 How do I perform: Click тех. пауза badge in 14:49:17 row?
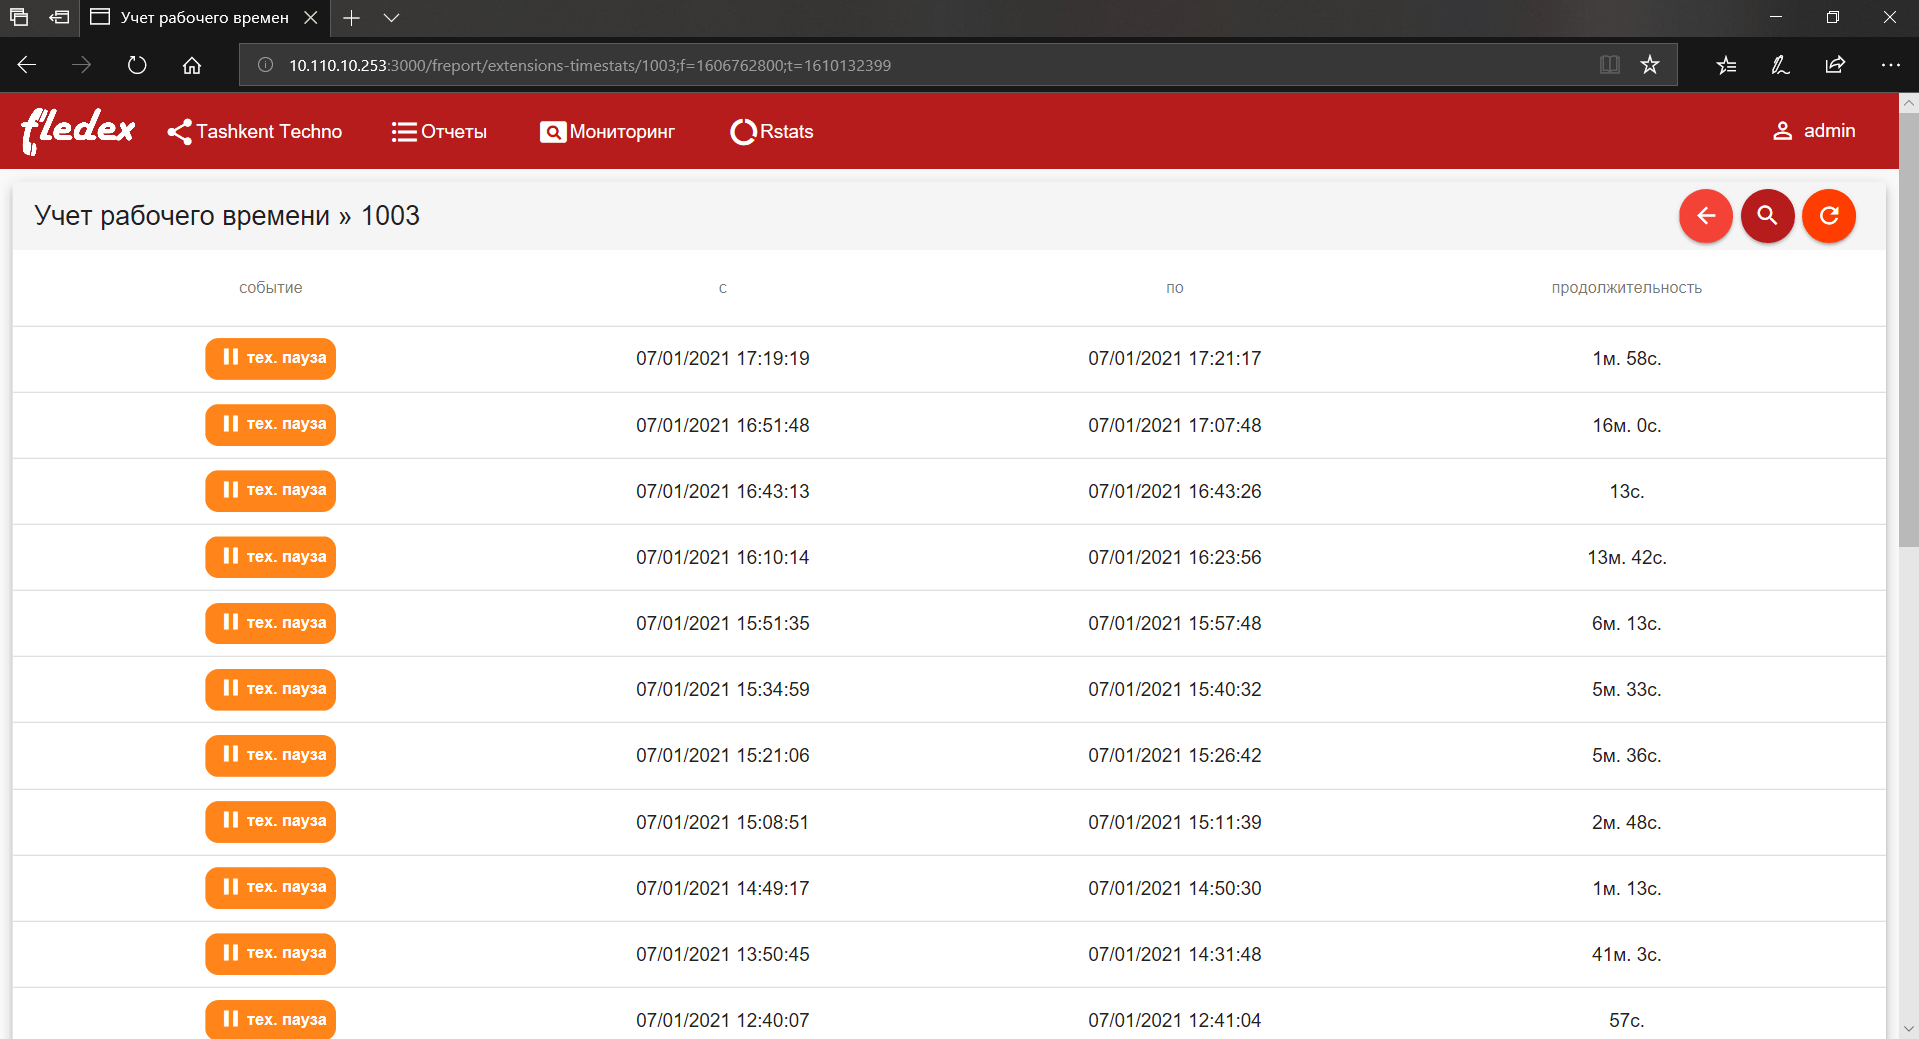point(270,887)
